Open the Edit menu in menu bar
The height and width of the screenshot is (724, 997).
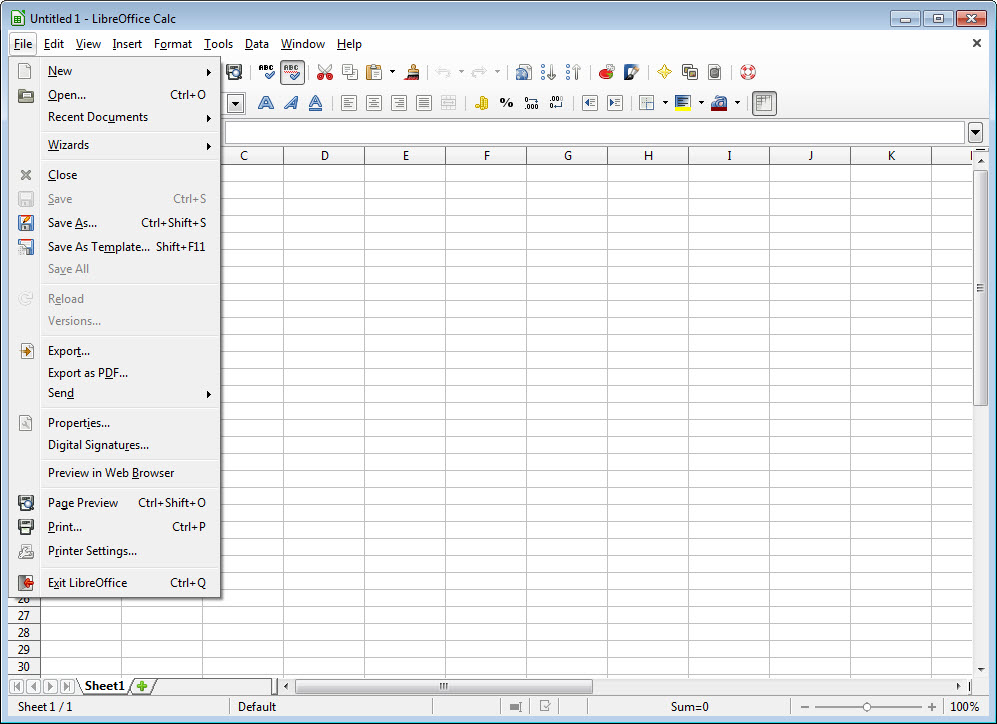(53, 44)
